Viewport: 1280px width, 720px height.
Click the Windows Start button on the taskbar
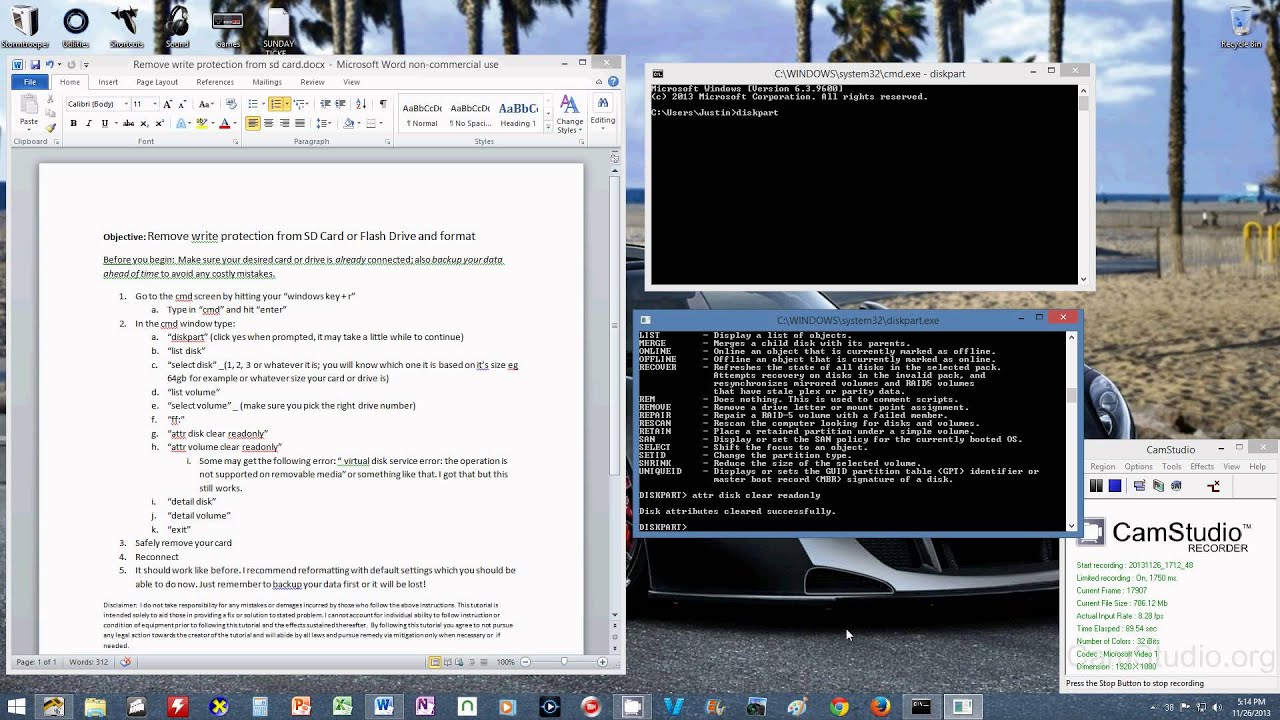(x=17, y=707)
